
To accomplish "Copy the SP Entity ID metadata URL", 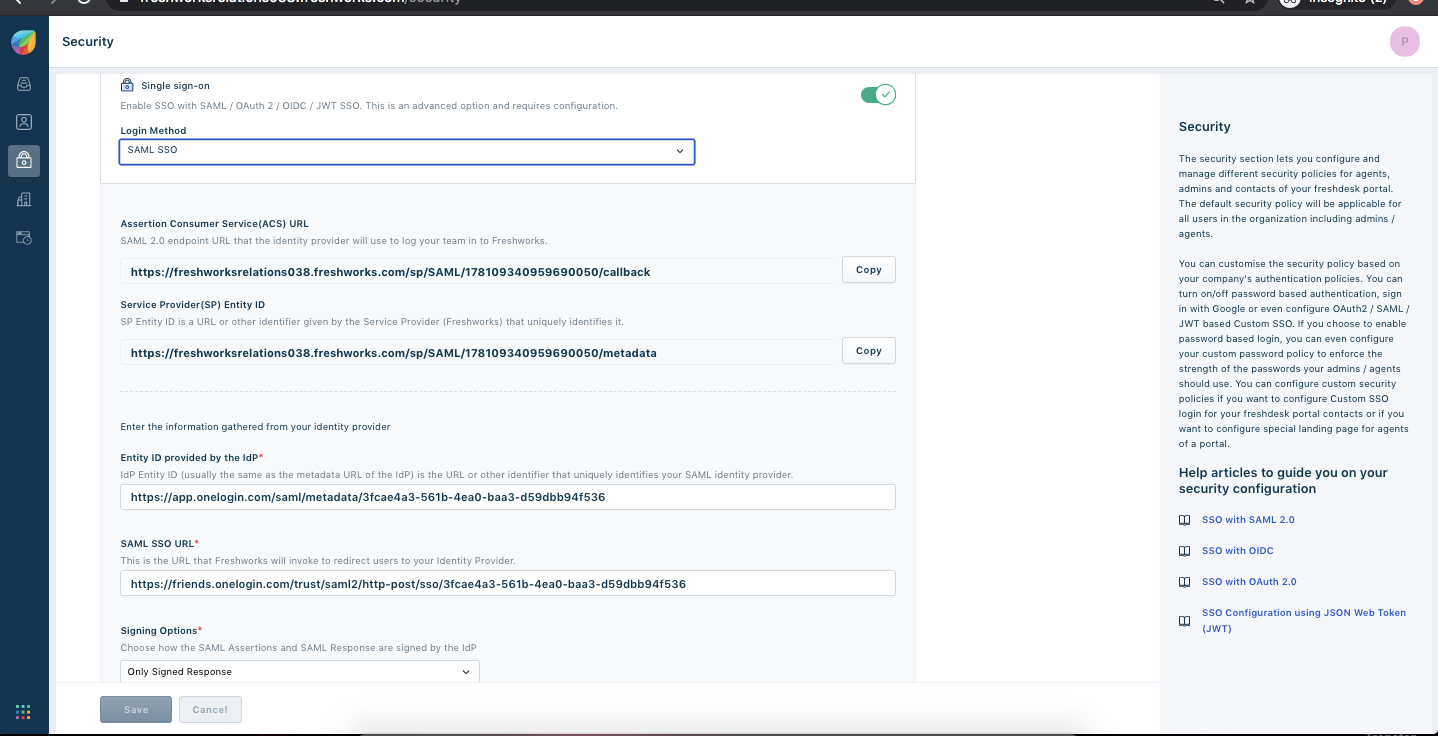I will [869, 351].
